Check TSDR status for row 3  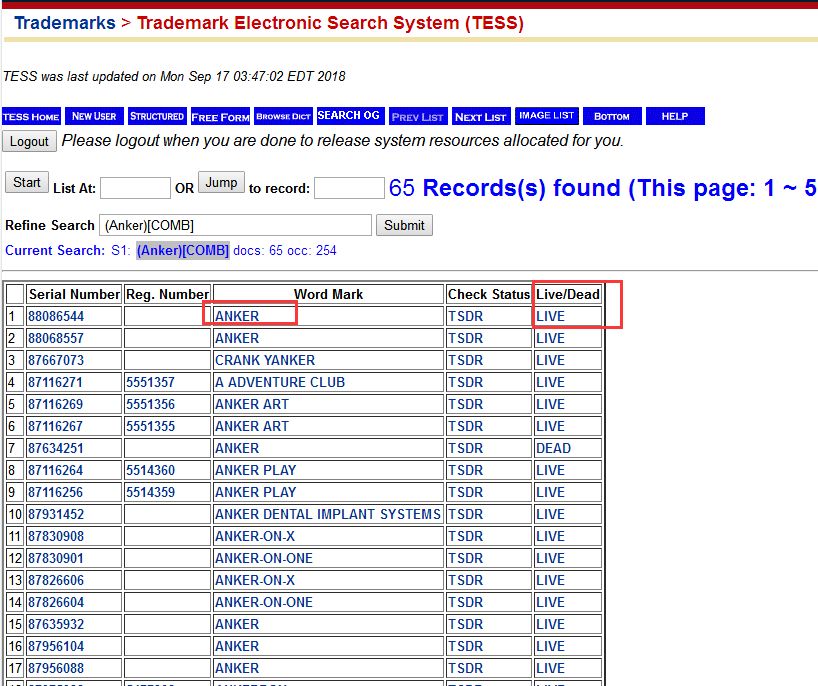click(x=466, y=360)
